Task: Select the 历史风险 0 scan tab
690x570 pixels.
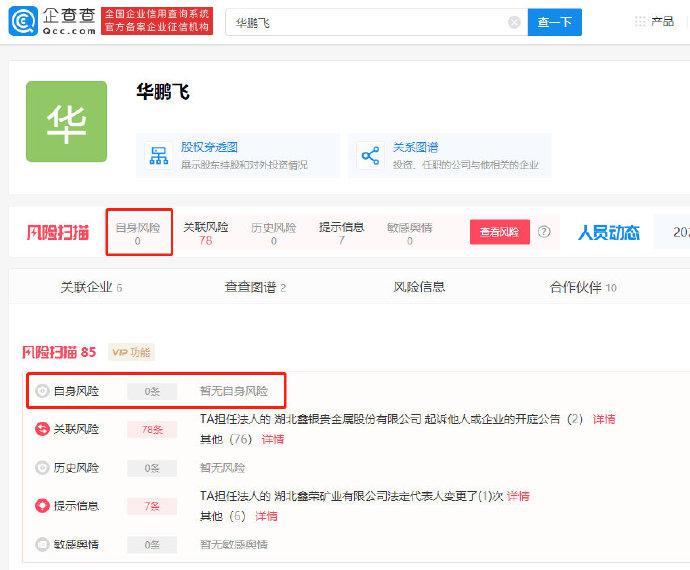Action: click(273, 233)
